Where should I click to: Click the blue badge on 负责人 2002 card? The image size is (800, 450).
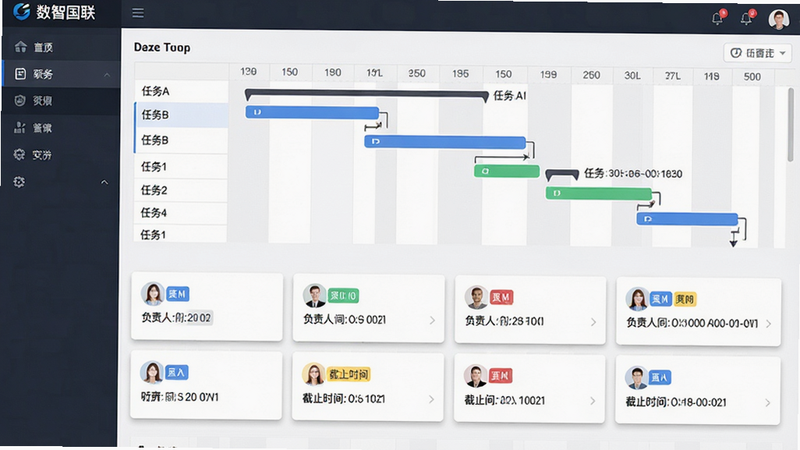point(178,294)
